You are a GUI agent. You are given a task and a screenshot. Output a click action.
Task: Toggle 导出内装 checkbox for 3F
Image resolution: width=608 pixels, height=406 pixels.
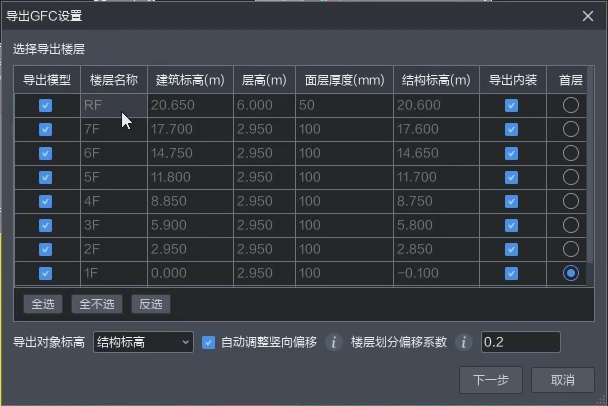(511, 226)
